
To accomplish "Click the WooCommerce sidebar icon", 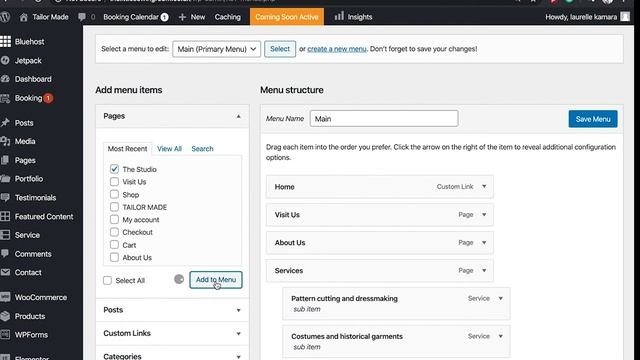I will [5, 297].
